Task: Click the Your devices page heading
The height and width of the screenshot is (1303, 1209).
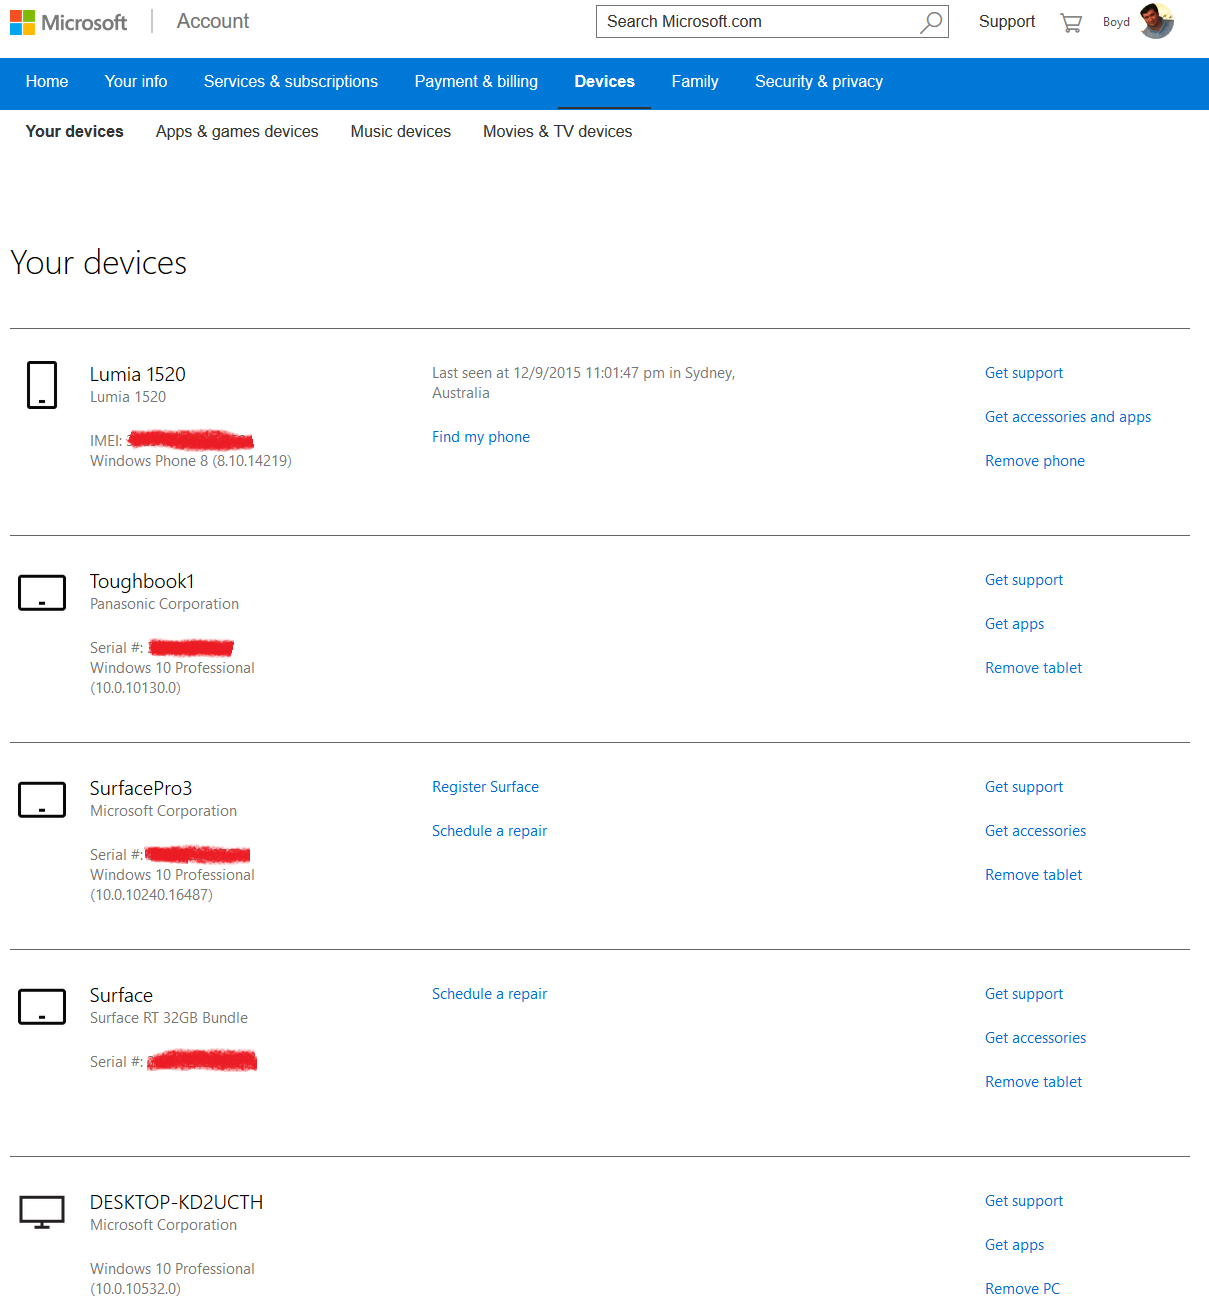Action: pos(98,263)
